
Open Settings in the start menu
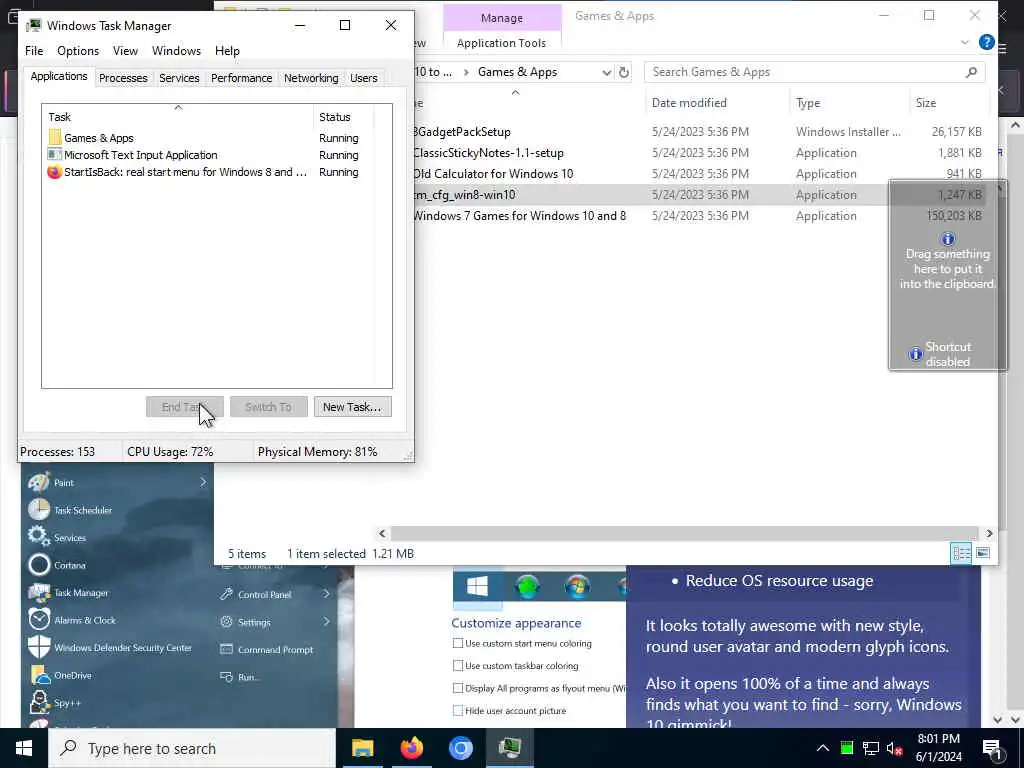tap(254, 622)
